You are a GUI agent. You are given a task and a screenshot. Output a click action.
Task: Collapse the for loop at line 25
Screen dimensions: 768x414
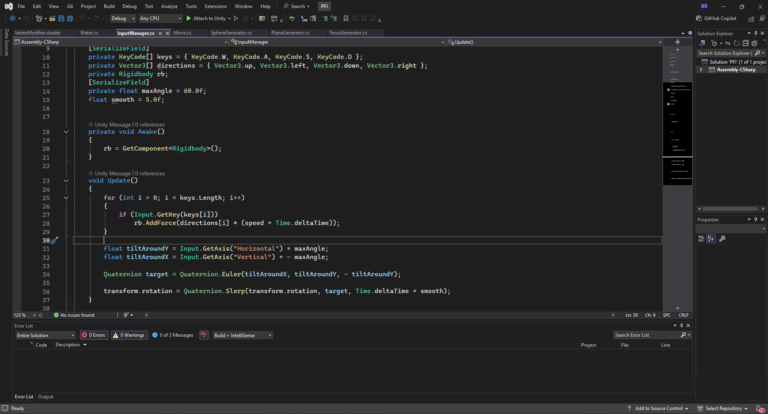(66, 198)
